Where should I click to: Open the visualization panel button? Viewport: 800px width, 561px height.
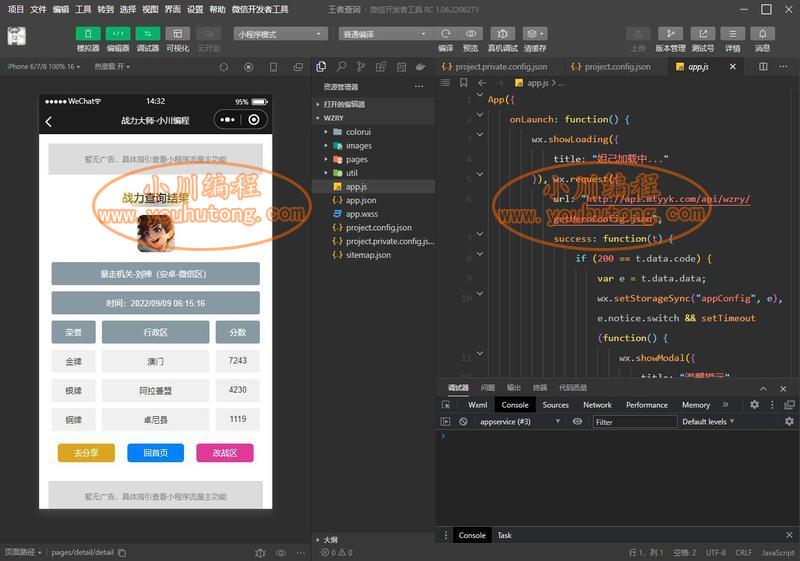click(x=178, y=34)
